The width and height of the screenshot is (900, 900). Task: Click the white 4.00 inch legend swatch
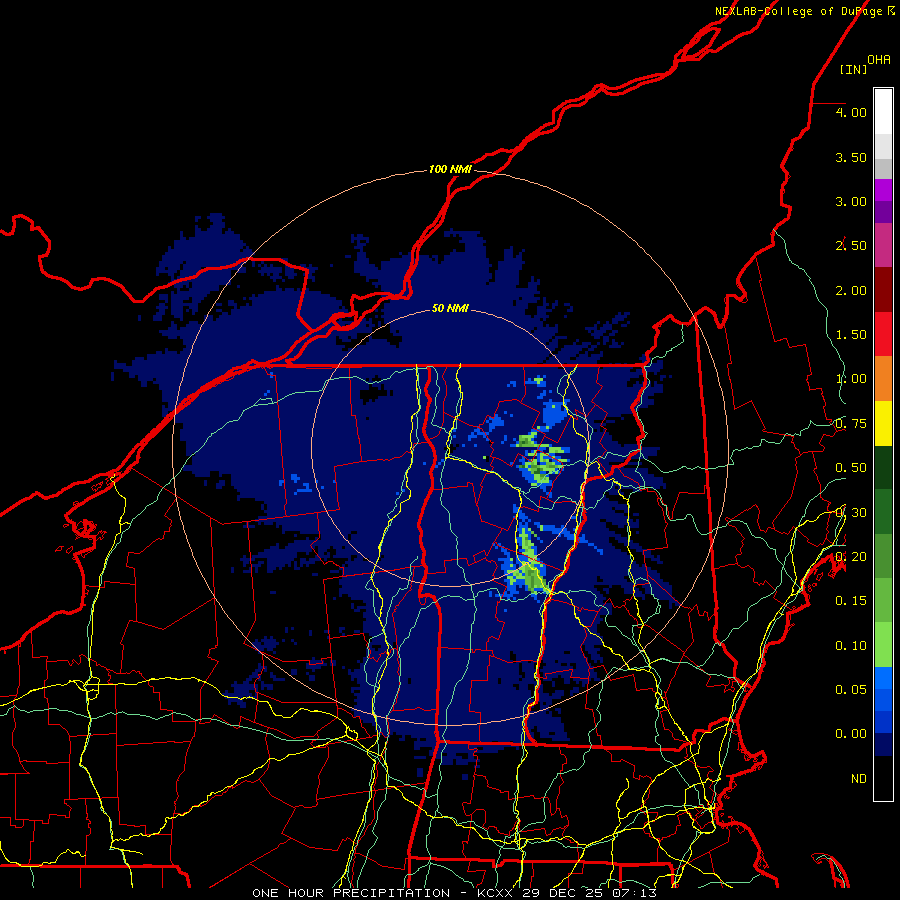click(x=883, y=112)
